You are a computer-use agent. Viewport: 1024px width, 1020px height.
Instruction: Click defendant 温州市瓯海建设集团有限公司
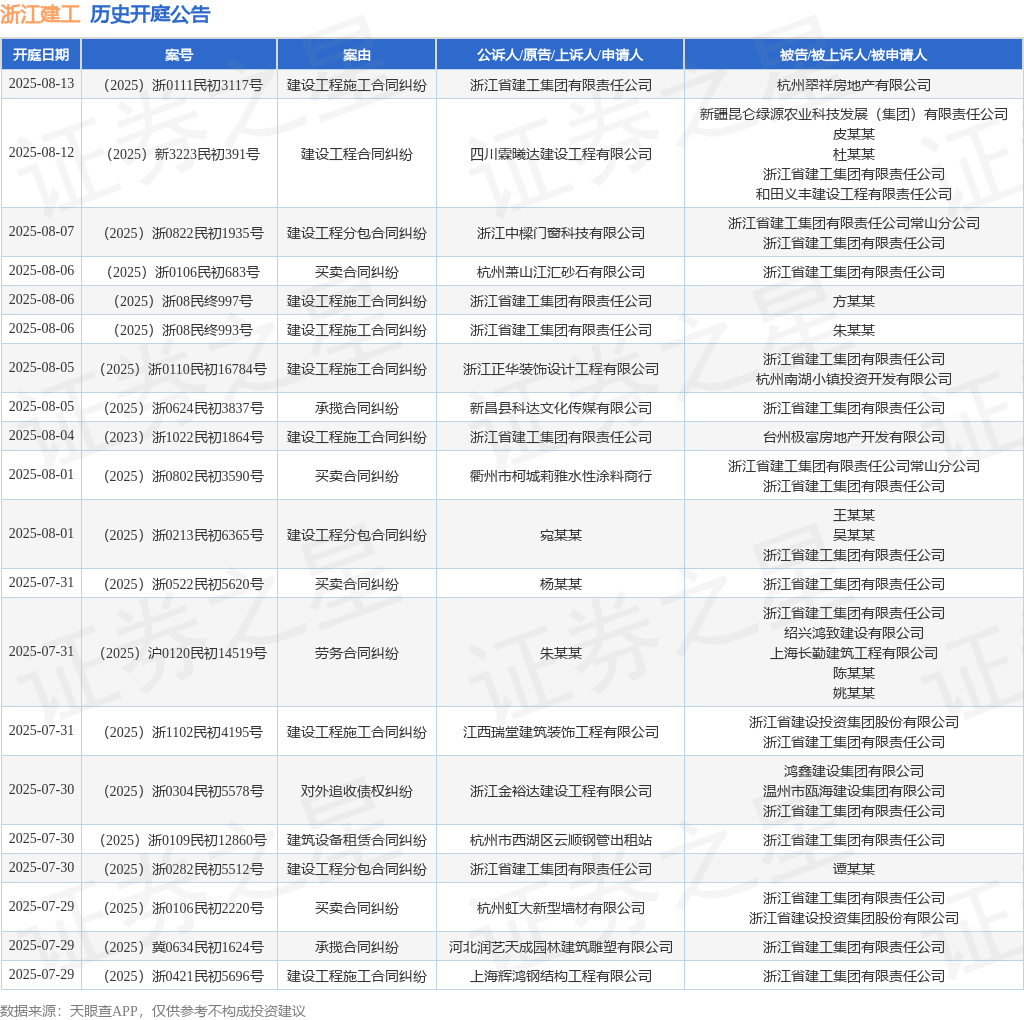(854, 791)
